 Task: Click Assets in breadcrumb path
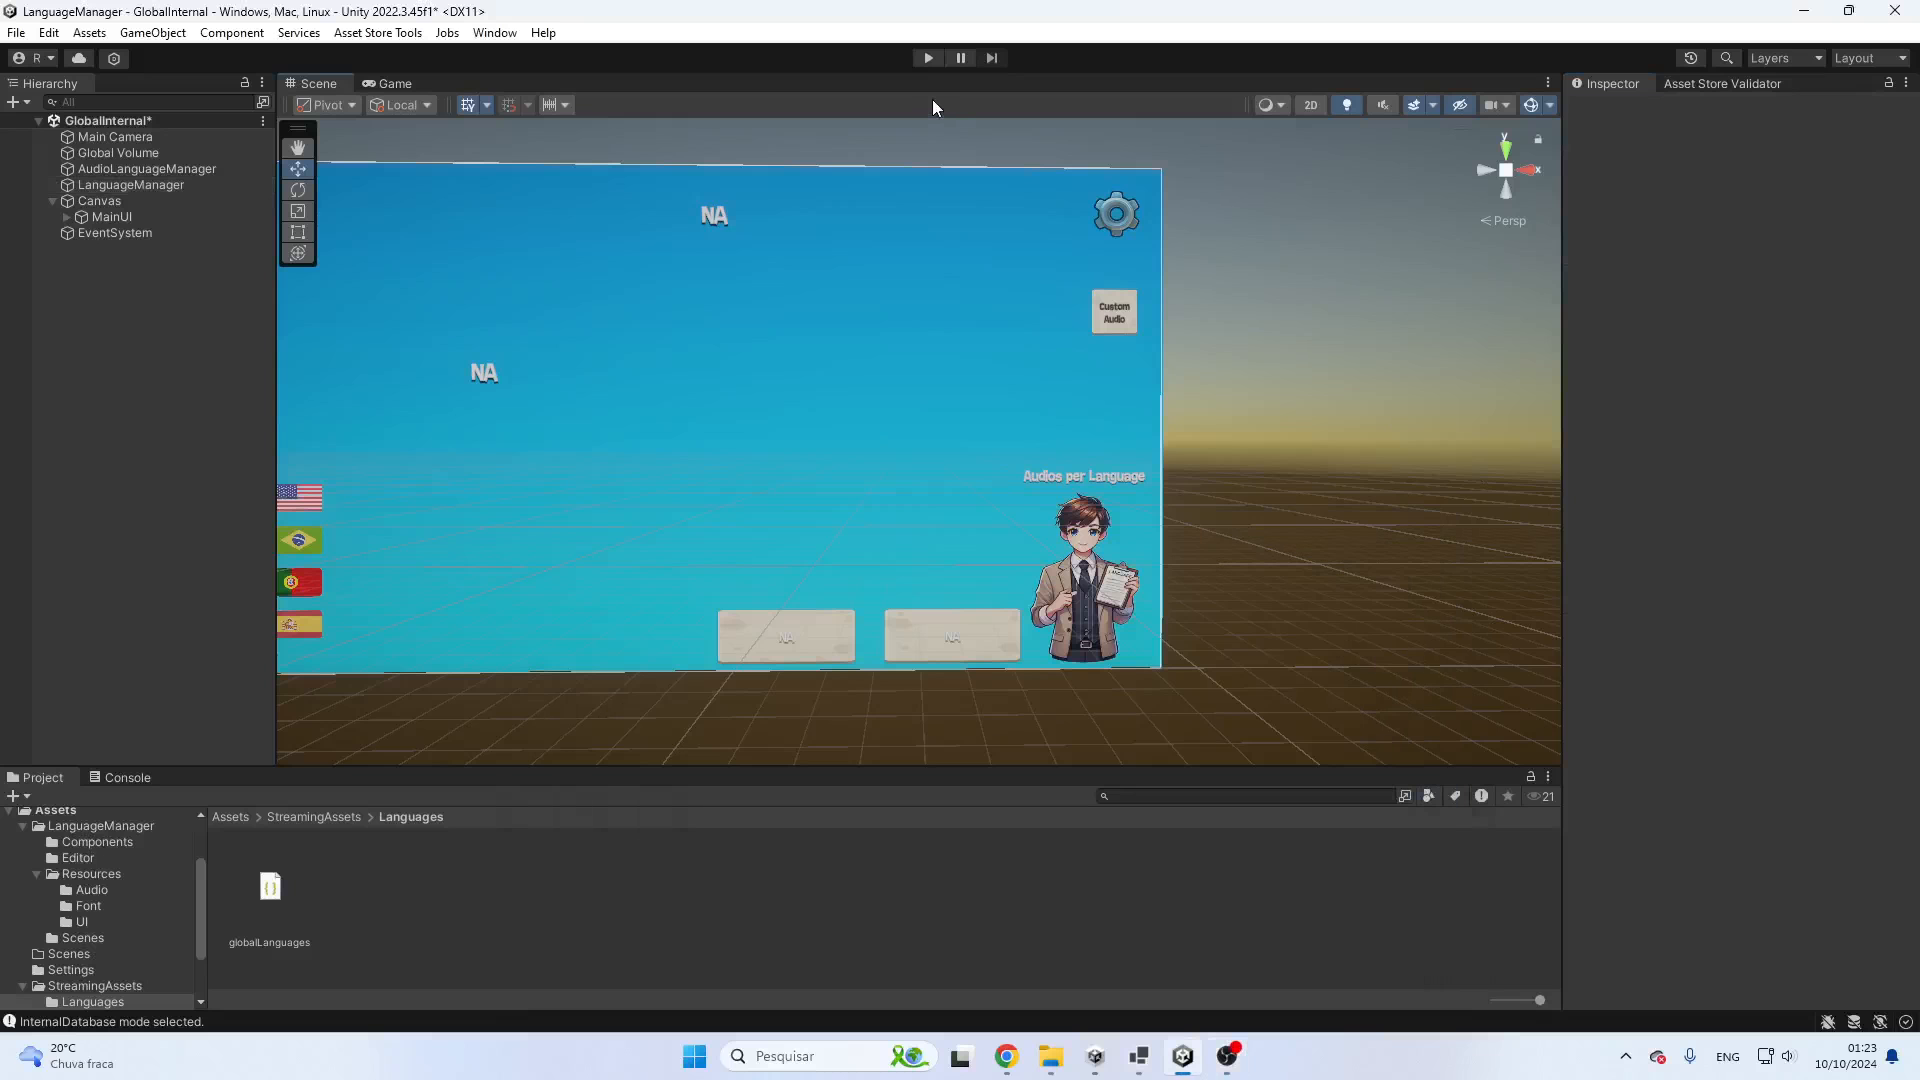click(230, 817)
